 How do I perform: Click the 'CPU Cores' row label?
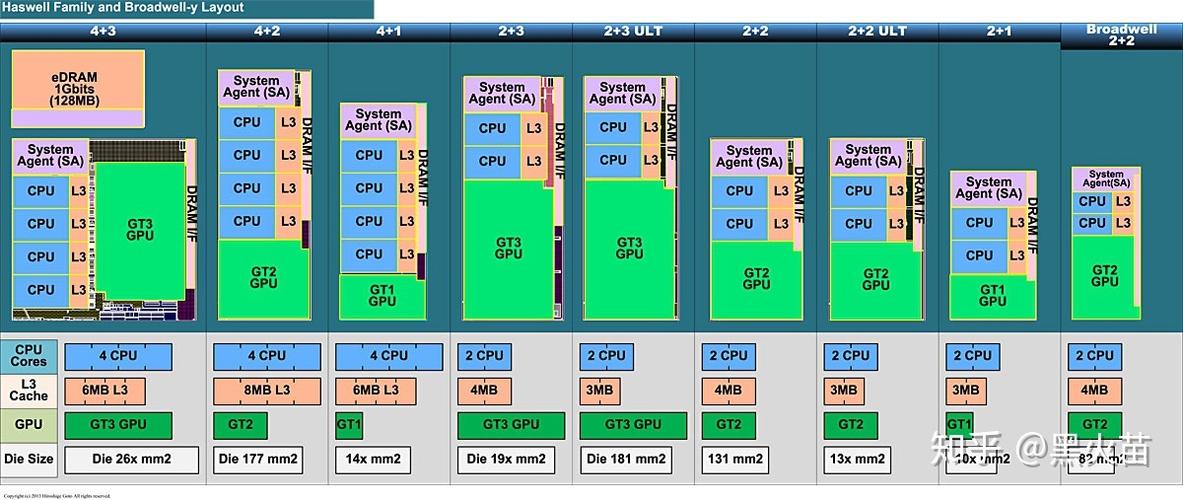(29, 356)
